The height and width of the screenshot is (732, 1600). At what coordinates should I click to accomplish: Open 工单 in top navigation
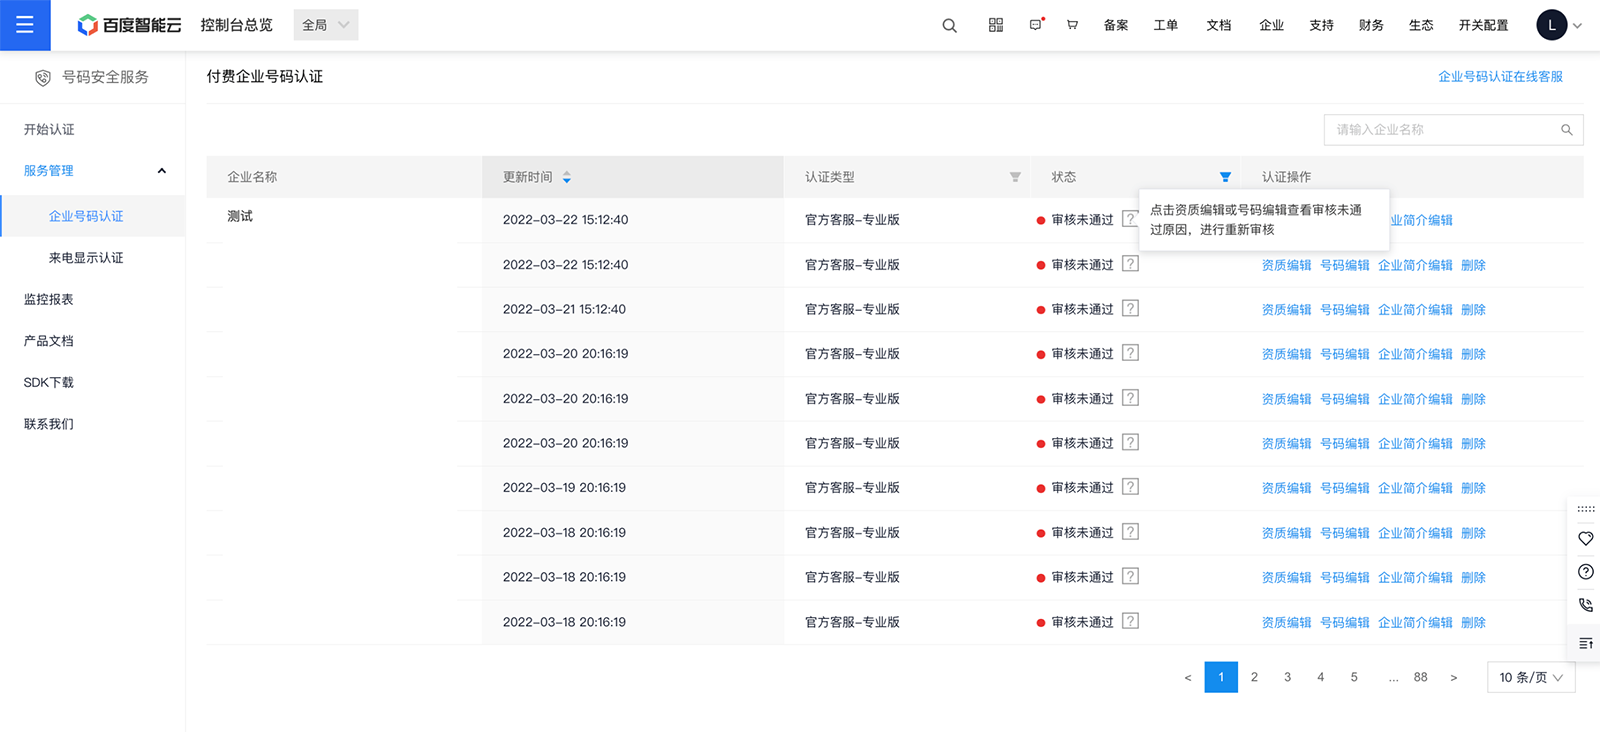point(1166,25)
